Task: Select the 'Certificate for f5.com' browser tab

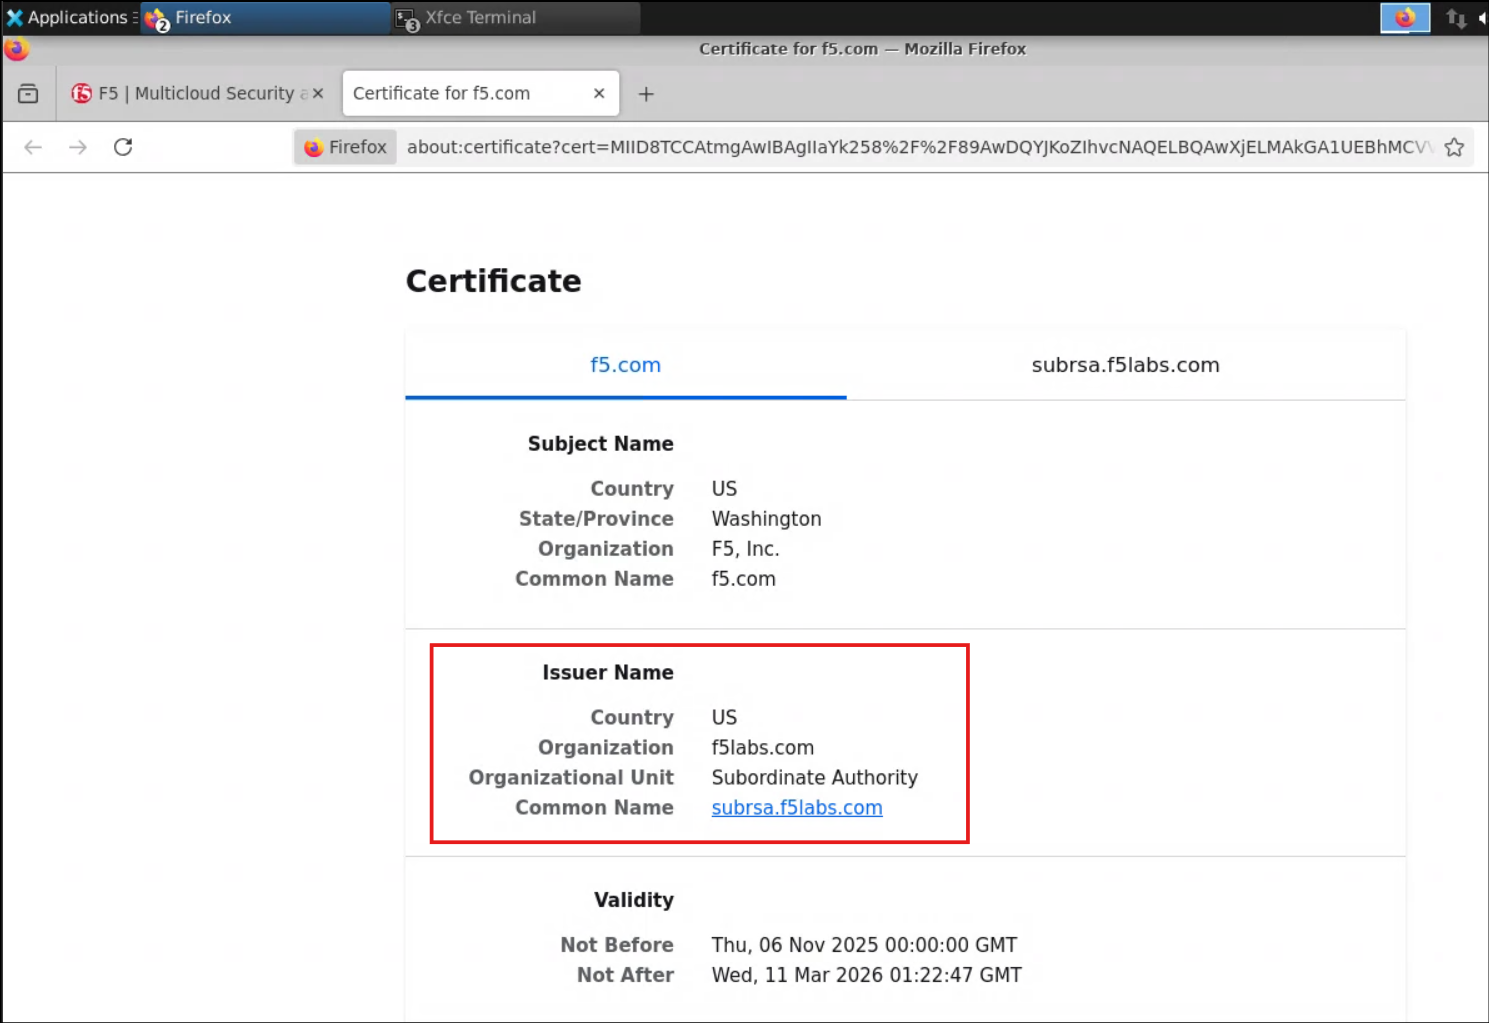Action: point(480,93)
